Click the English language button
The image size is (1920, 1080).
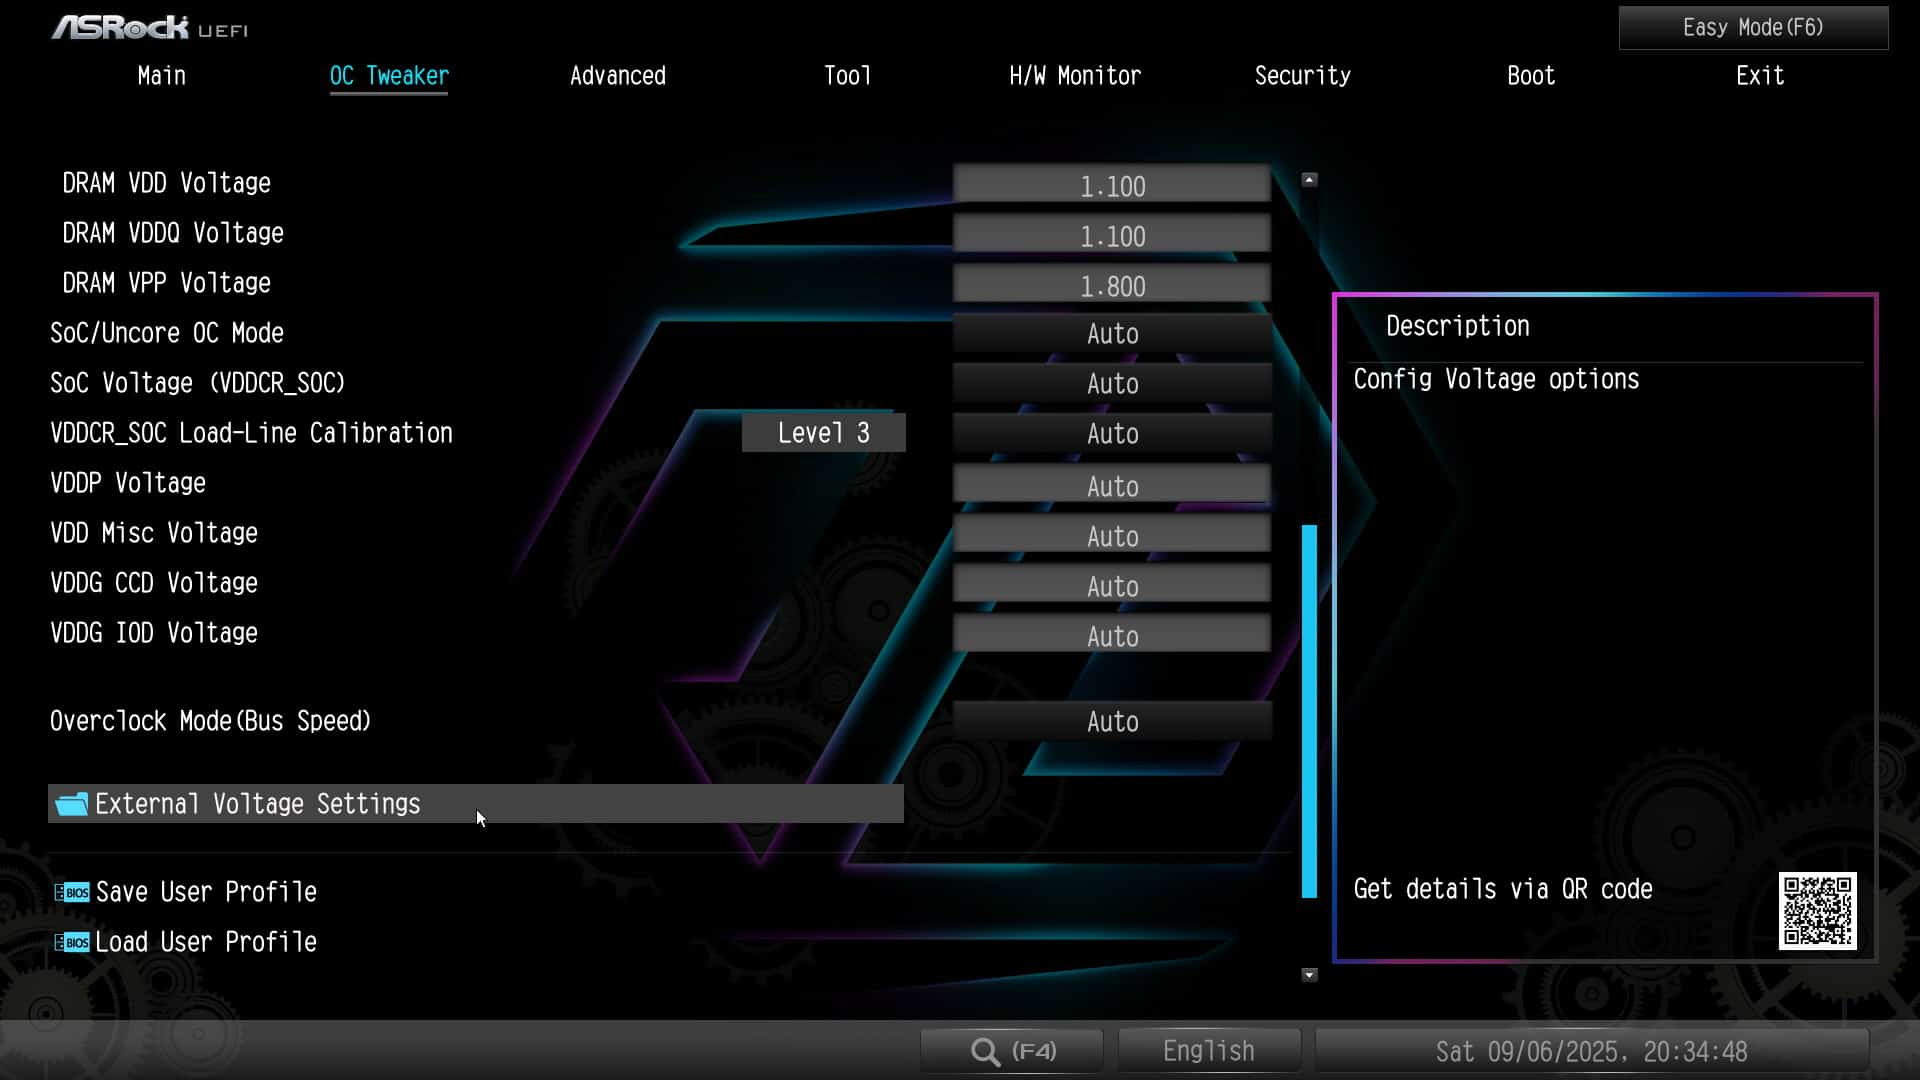click(x=1208, y=1051)
